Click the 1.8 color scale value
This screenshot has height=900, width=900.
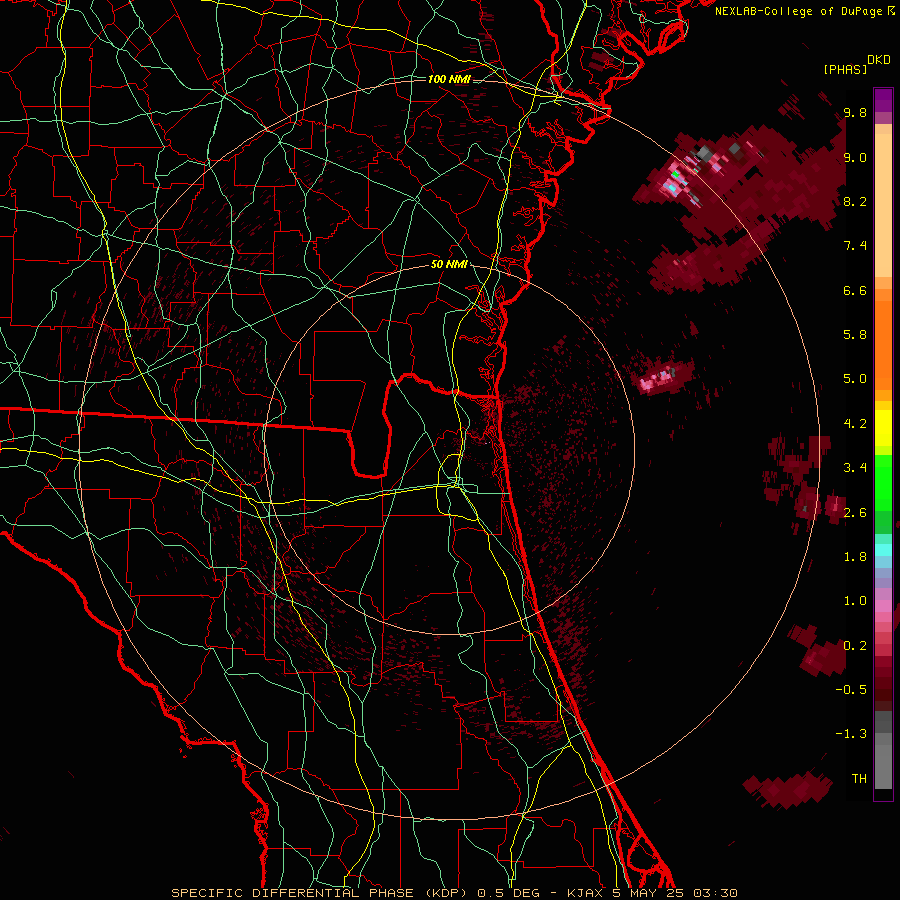pyautogui.click(x=855, y=557)
